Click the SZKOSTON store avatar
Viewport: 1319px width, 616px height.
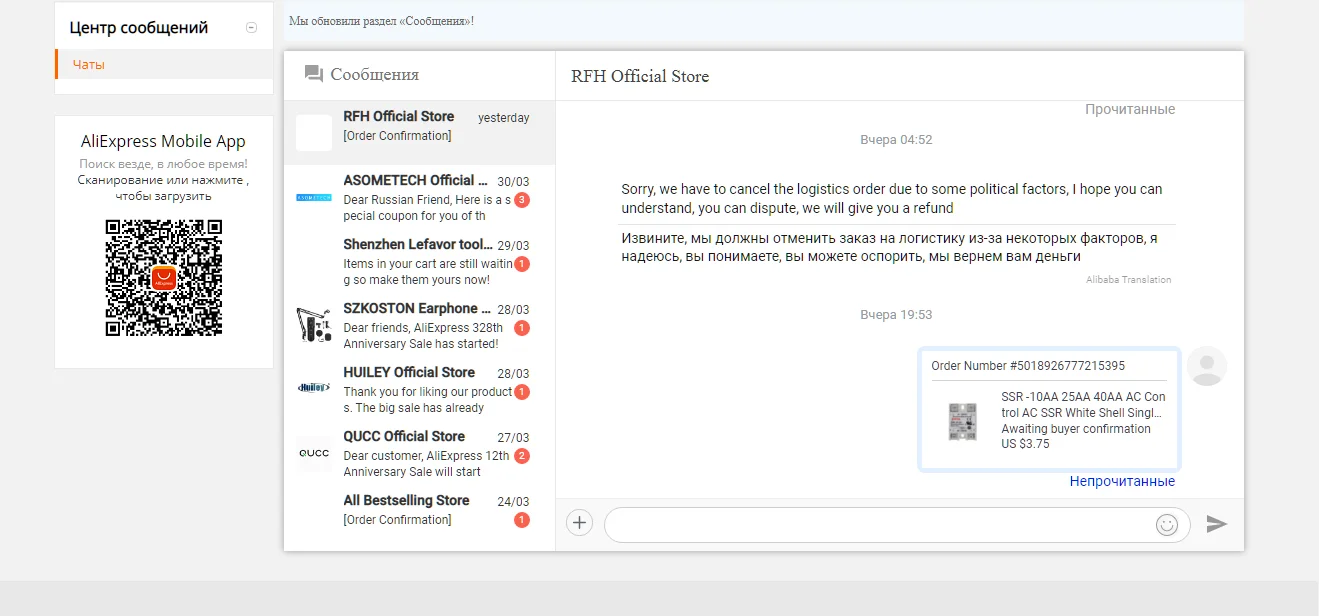point(314,325)
